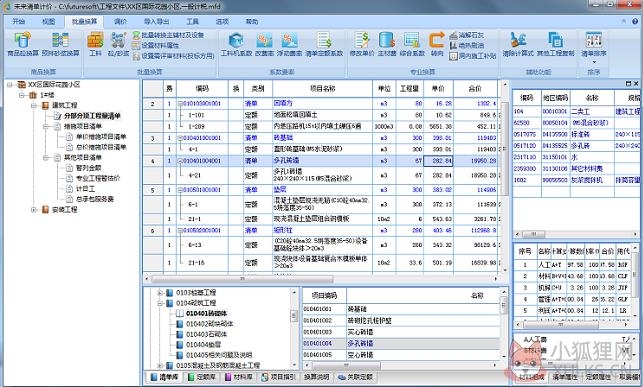Expand the 0103桩基工程 library node

[x=161, y=293]
